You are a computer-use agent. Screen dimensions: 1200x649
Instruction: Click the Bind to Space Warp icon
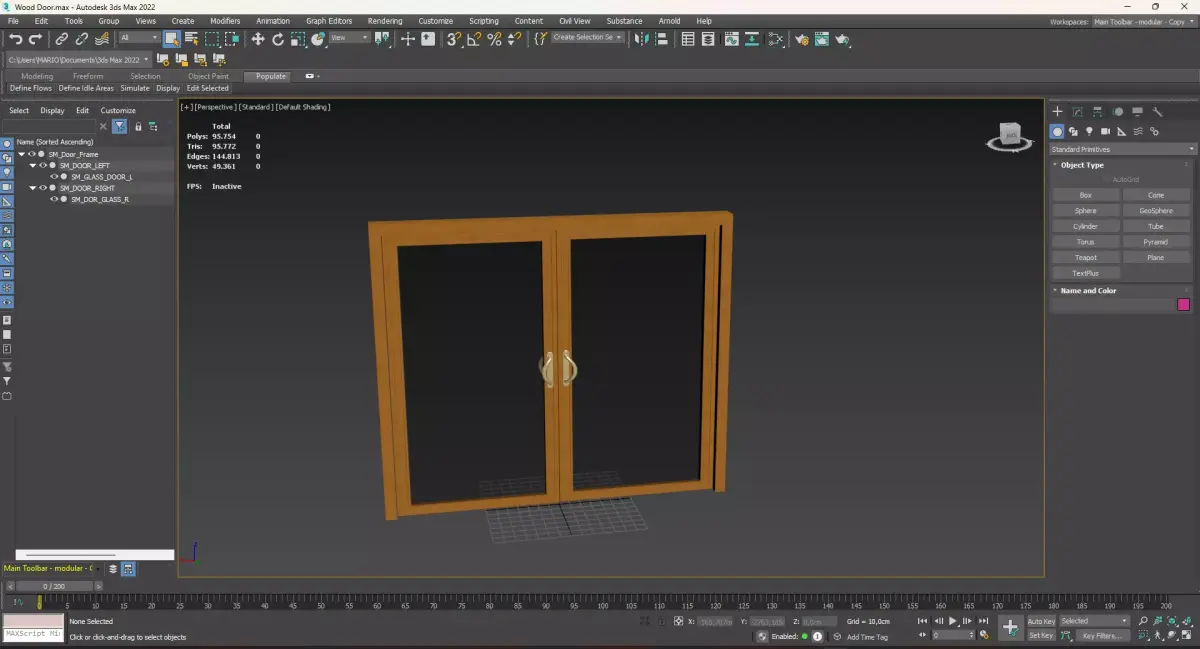coord(102,39)
